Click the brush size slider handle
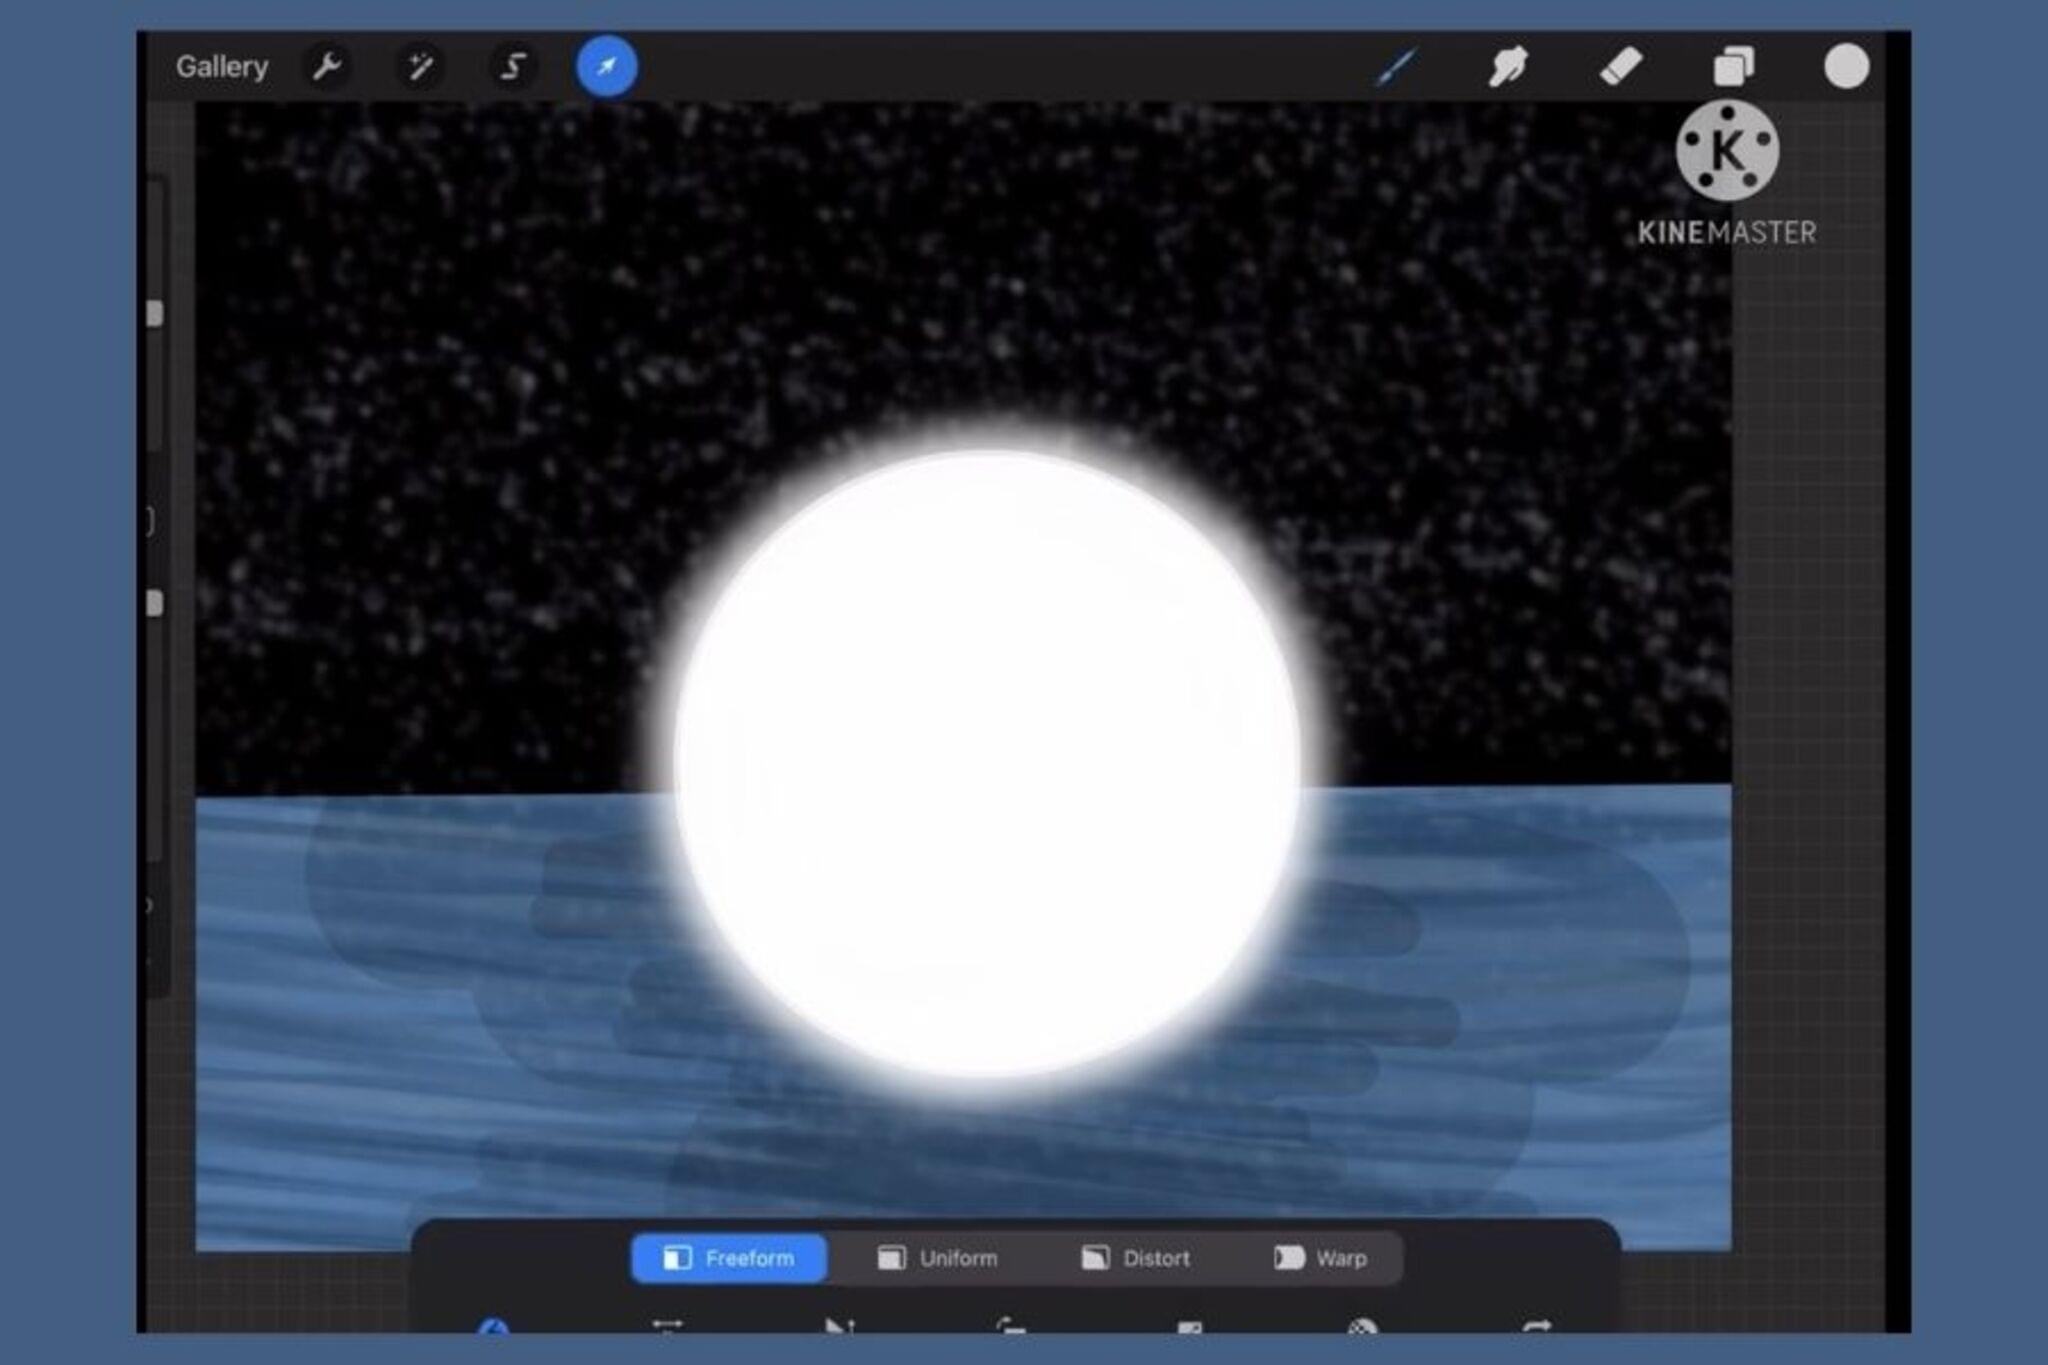This screenshot has height=1365, width=2048. click(154, 314)
